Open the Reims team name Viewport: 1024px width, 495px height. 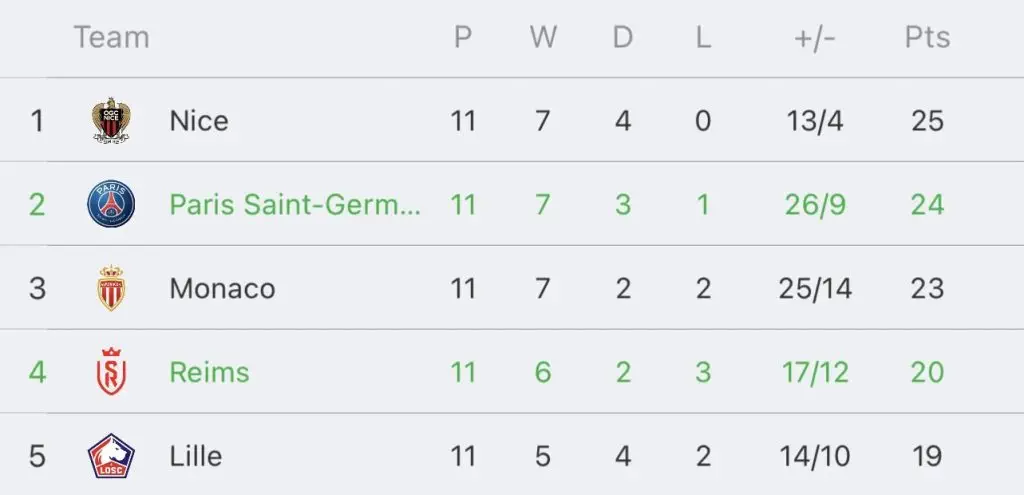click(x=210, y=372)
